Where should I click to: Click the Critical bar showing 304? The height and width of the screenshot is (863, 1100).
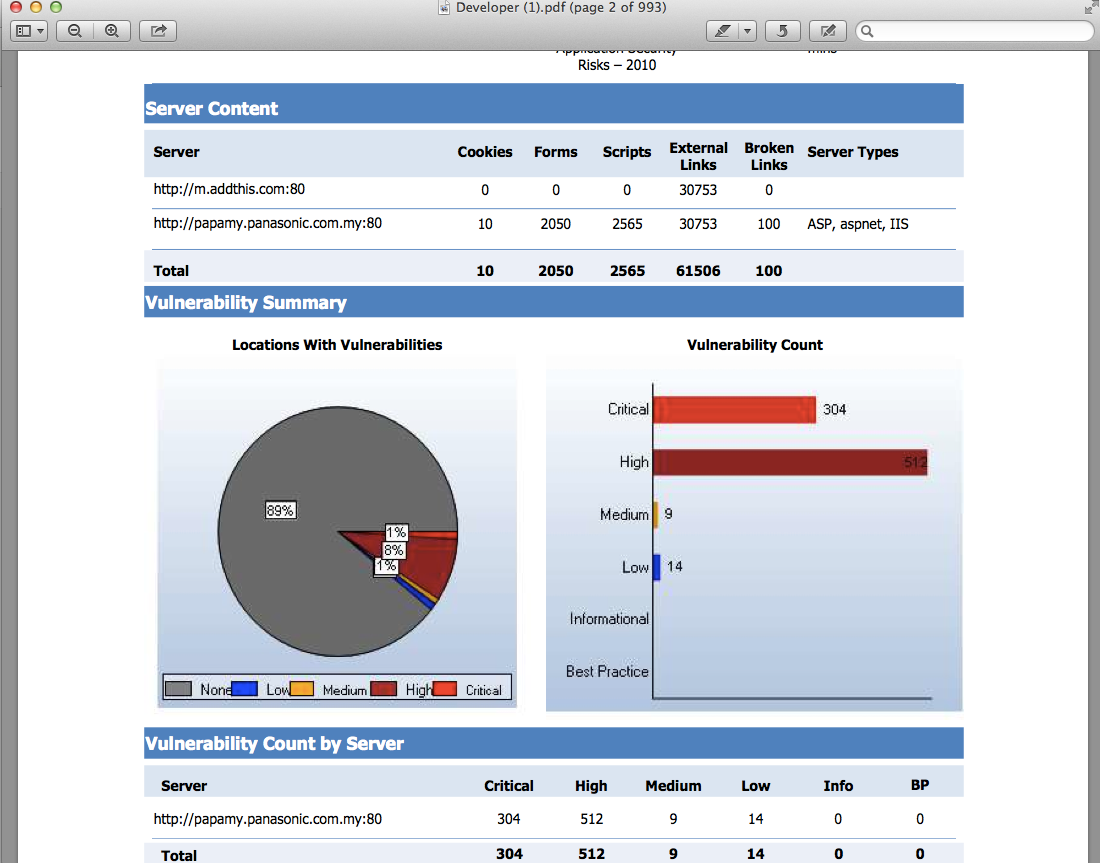point(734,409)
